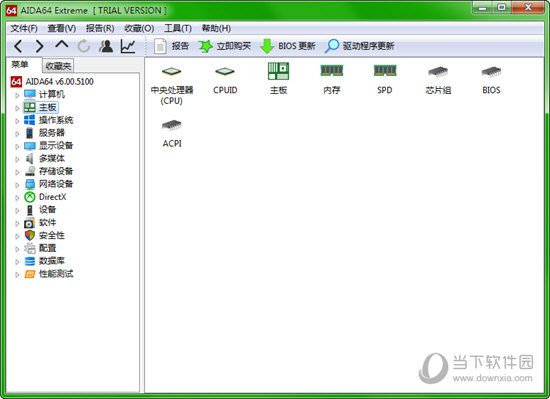Expand the 操作系统 tree node
550x399 pixels.
pyautogui.click(x=17, y=121)
